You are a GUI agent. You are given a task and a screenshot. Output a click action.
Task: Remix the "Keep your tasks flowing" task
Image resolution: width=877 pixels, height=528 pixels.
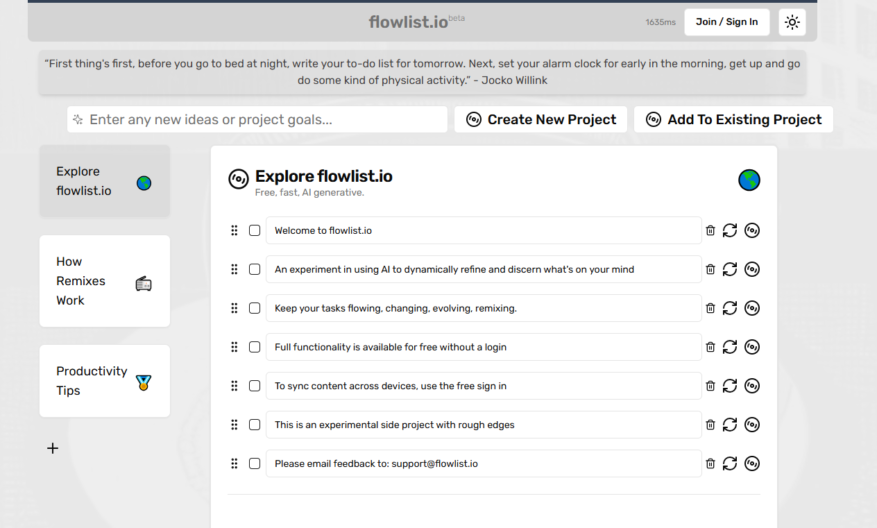tap(752, 308)
